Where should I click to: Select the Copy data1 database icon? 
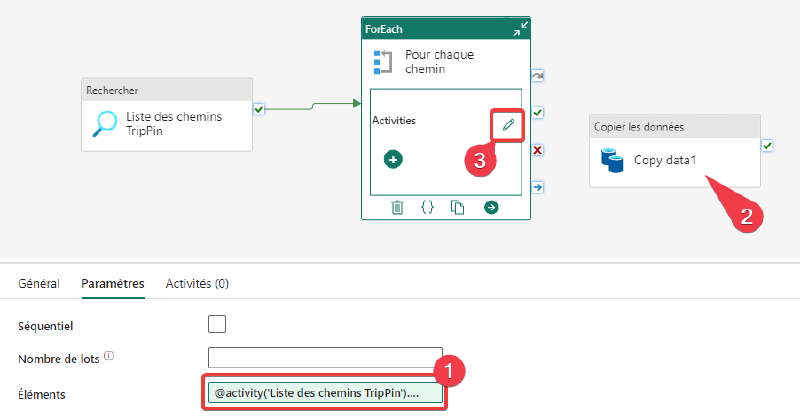(x=612, y=160)
